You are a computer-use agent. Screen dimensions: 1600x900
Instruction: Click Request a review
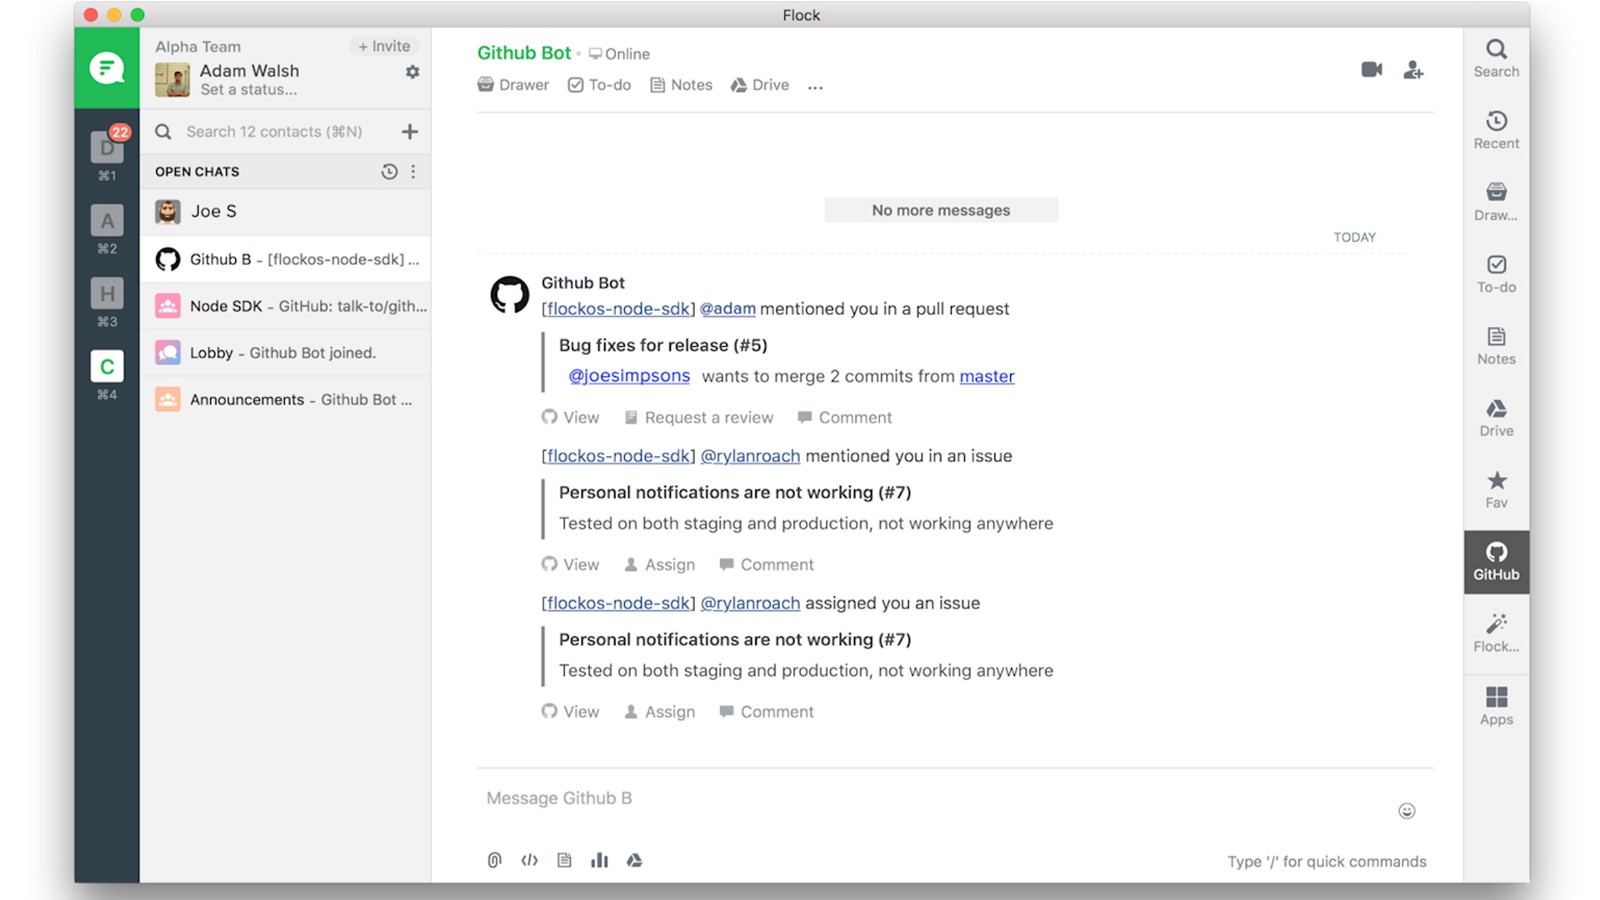[x=698, y=417]
